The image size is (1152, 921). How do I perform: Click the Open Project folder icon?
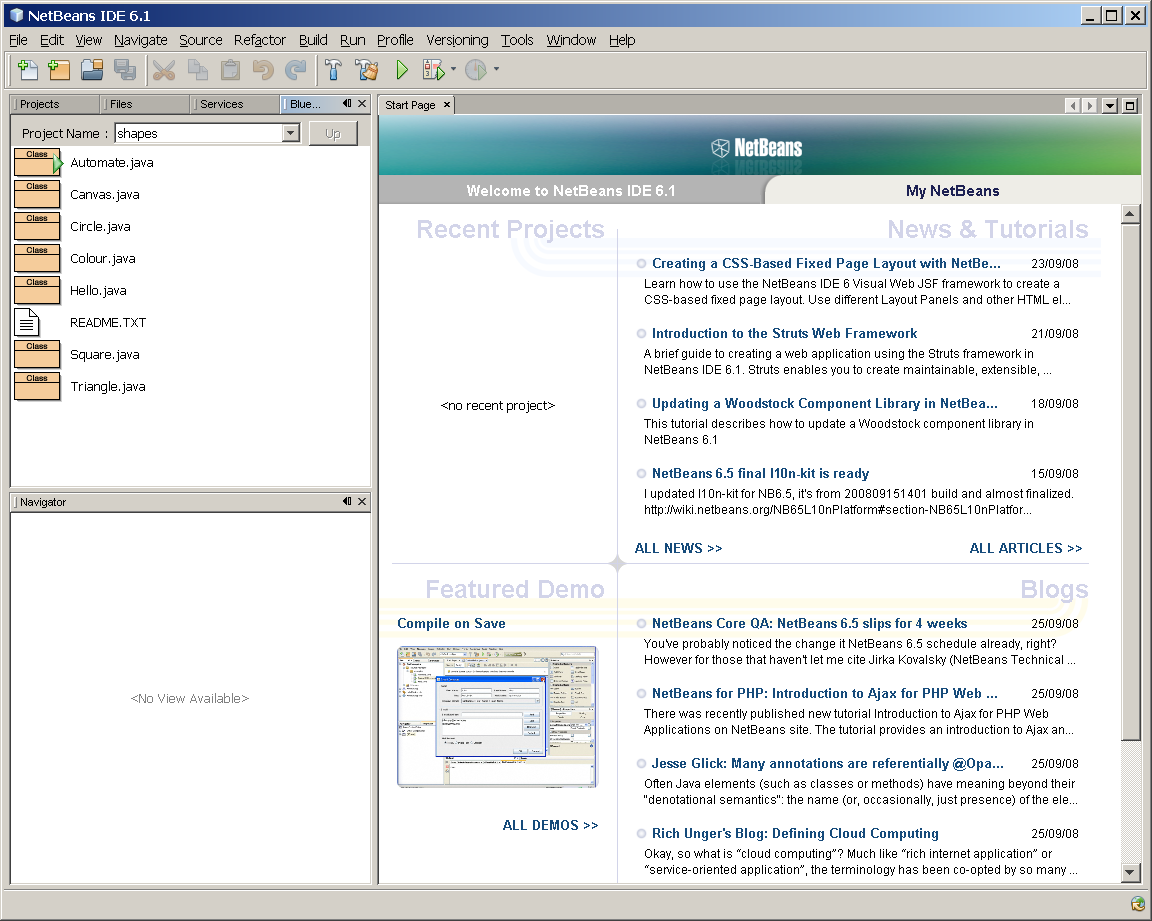[92, 70]
